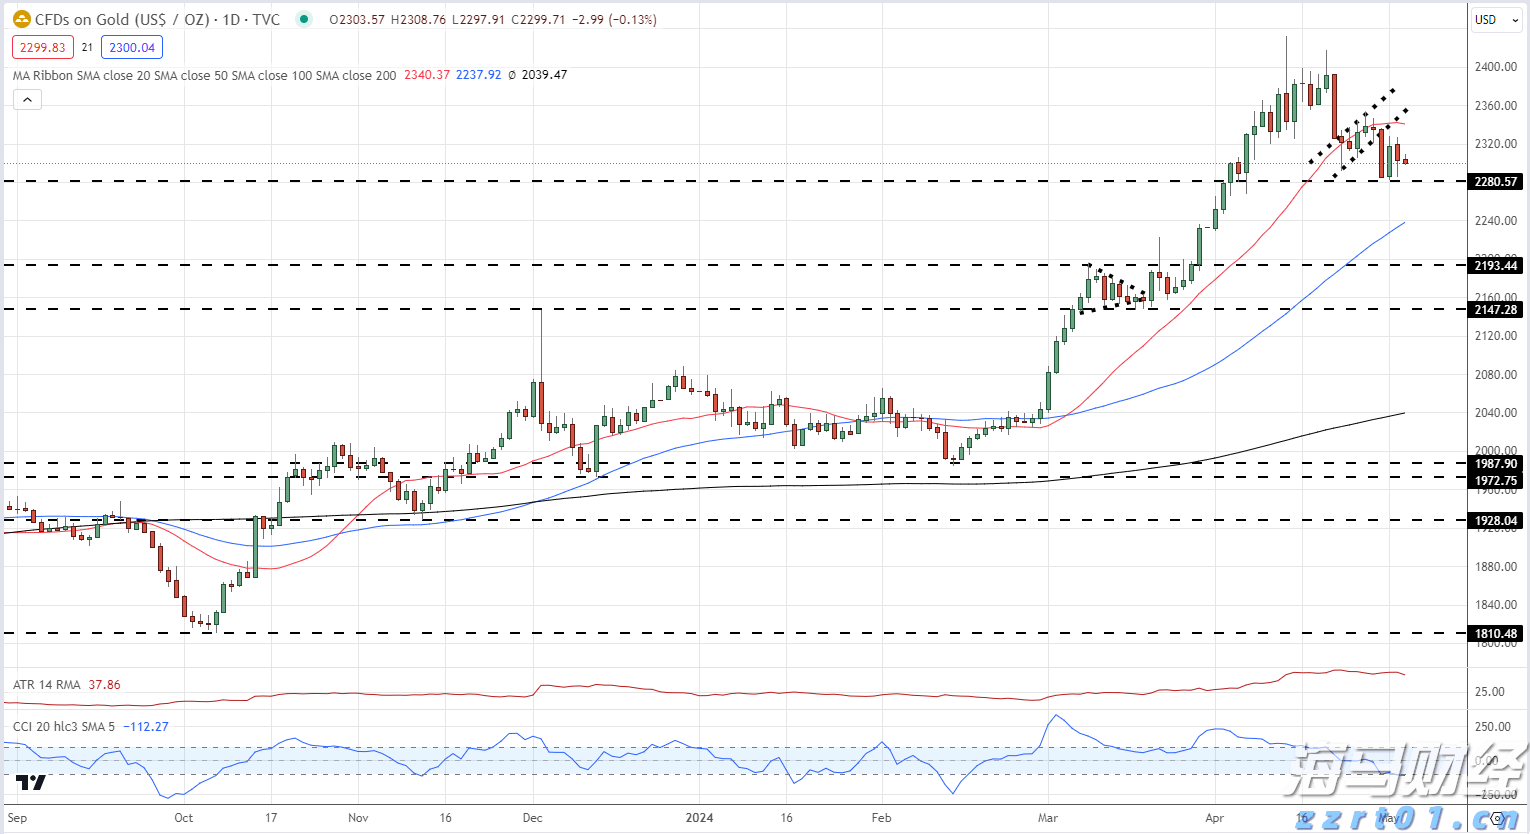Viewport: 1530px width, 834px height.
Task: Click the 2147.28 horizontal line price label
Action: 1496,310
